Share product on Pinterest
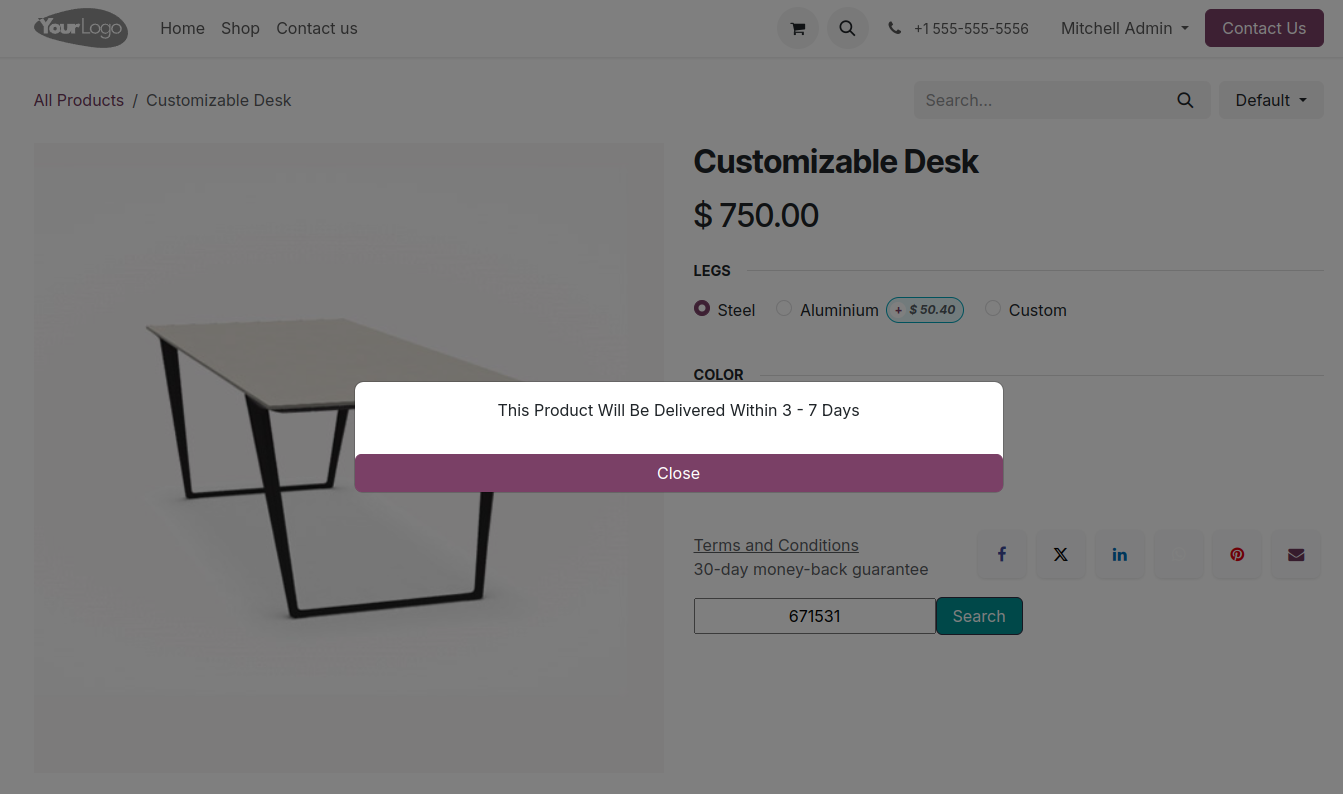 click(1238, 555)
